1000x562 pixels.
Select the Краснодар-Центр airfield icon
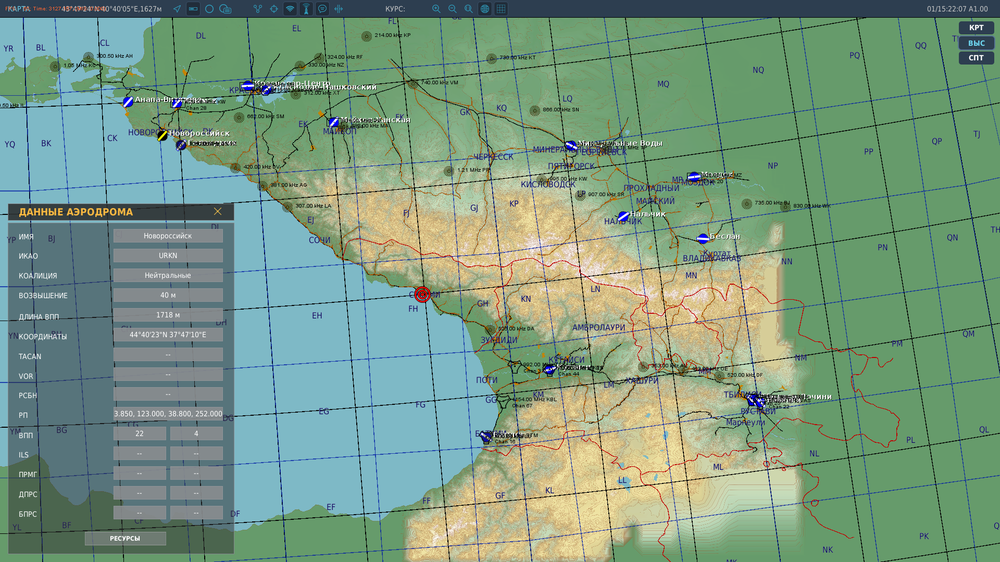247,85
